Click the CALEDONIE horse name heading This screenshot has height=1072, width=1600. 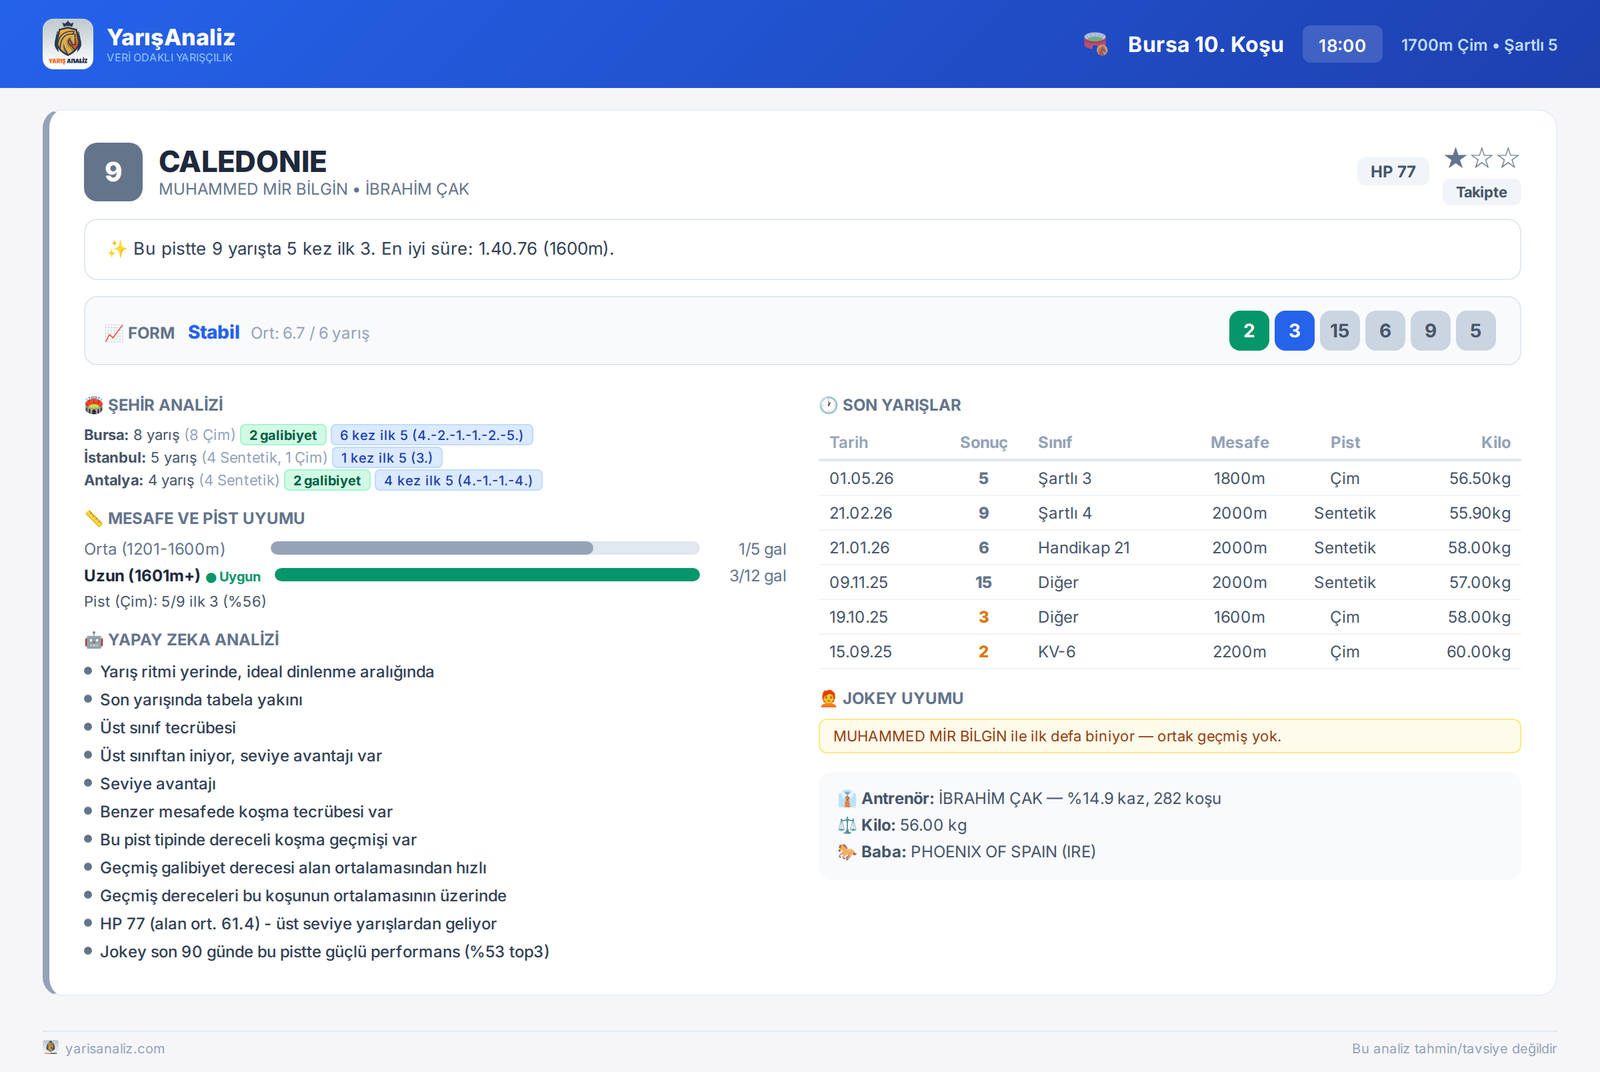click(x=243, y=161)
